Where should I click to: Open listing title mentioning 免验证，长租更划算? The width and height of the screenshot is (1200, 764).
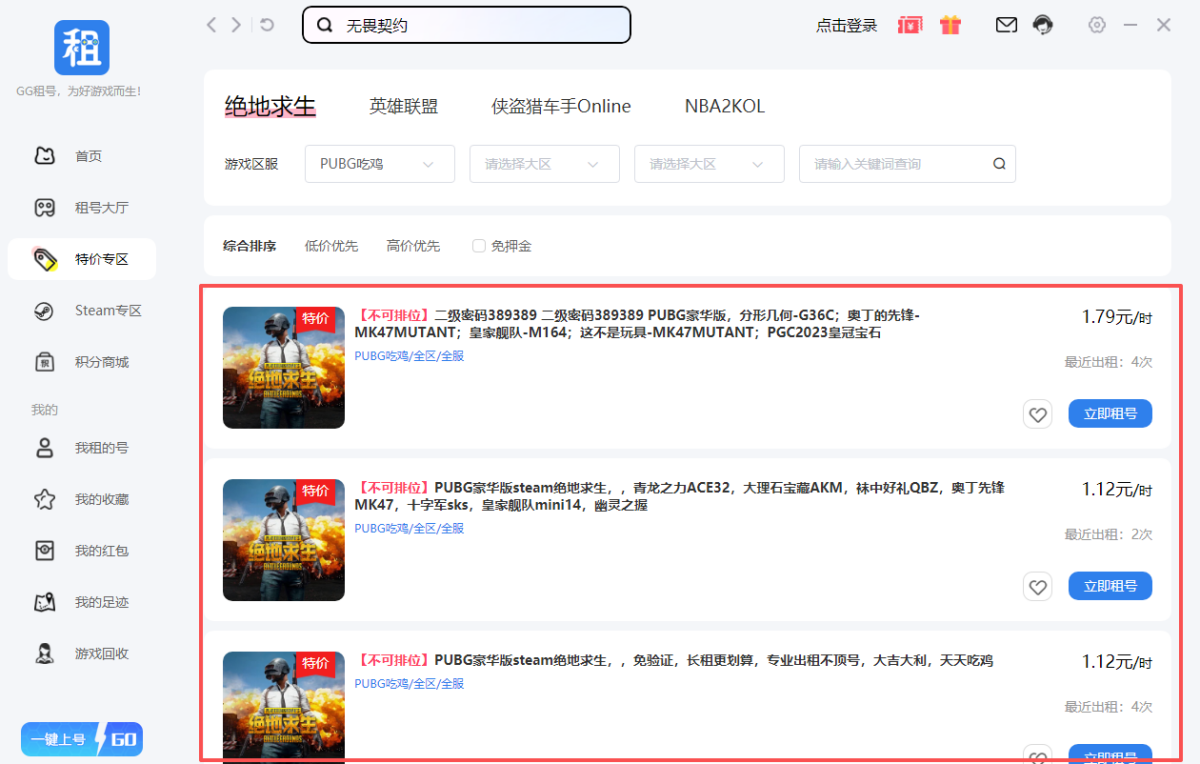point(674,661)
